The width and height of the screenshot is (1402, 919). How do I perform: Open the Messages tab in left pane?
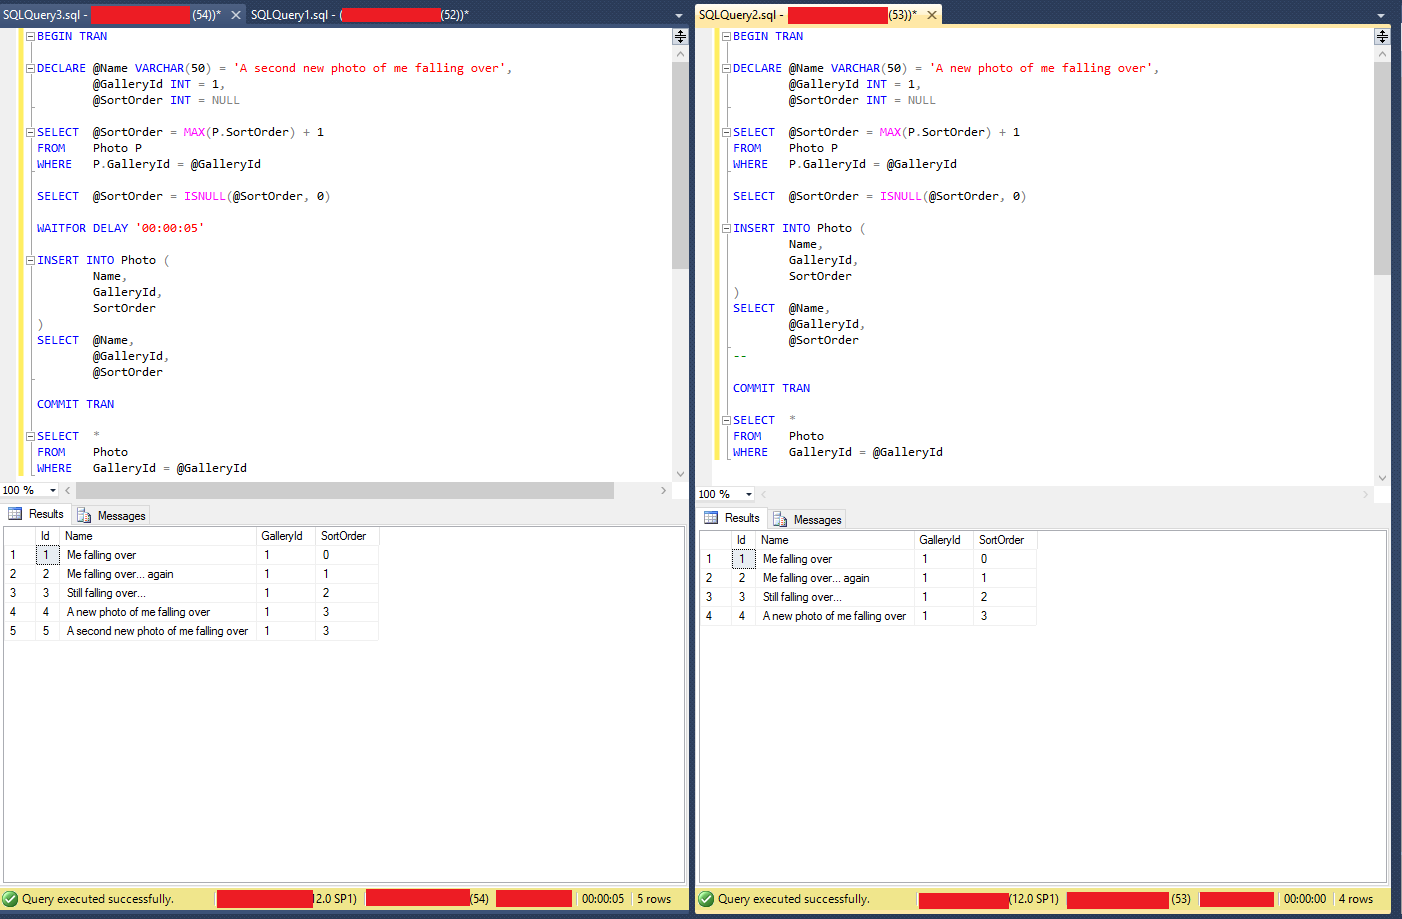pyautogui.click(x=111, y=516)
